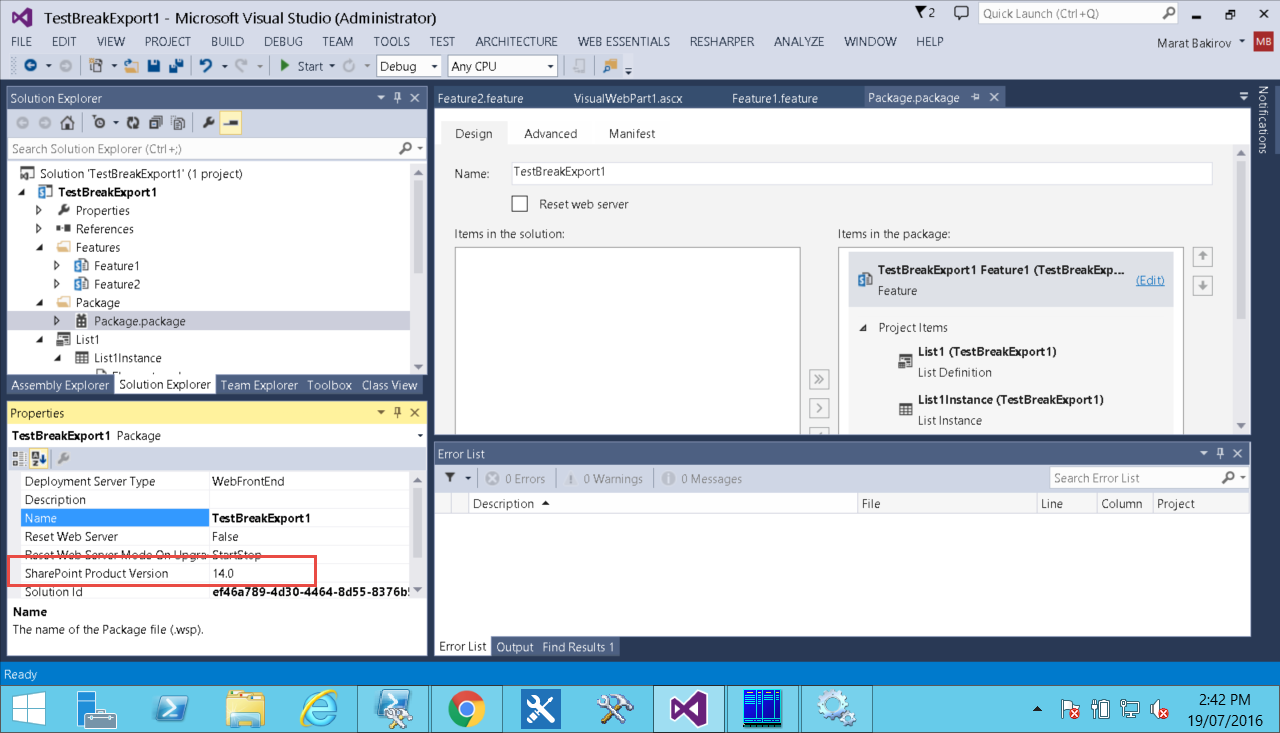The image size is (1280, 733).
Task: Click the move item up arrow button
Action: click(1203, 257)
